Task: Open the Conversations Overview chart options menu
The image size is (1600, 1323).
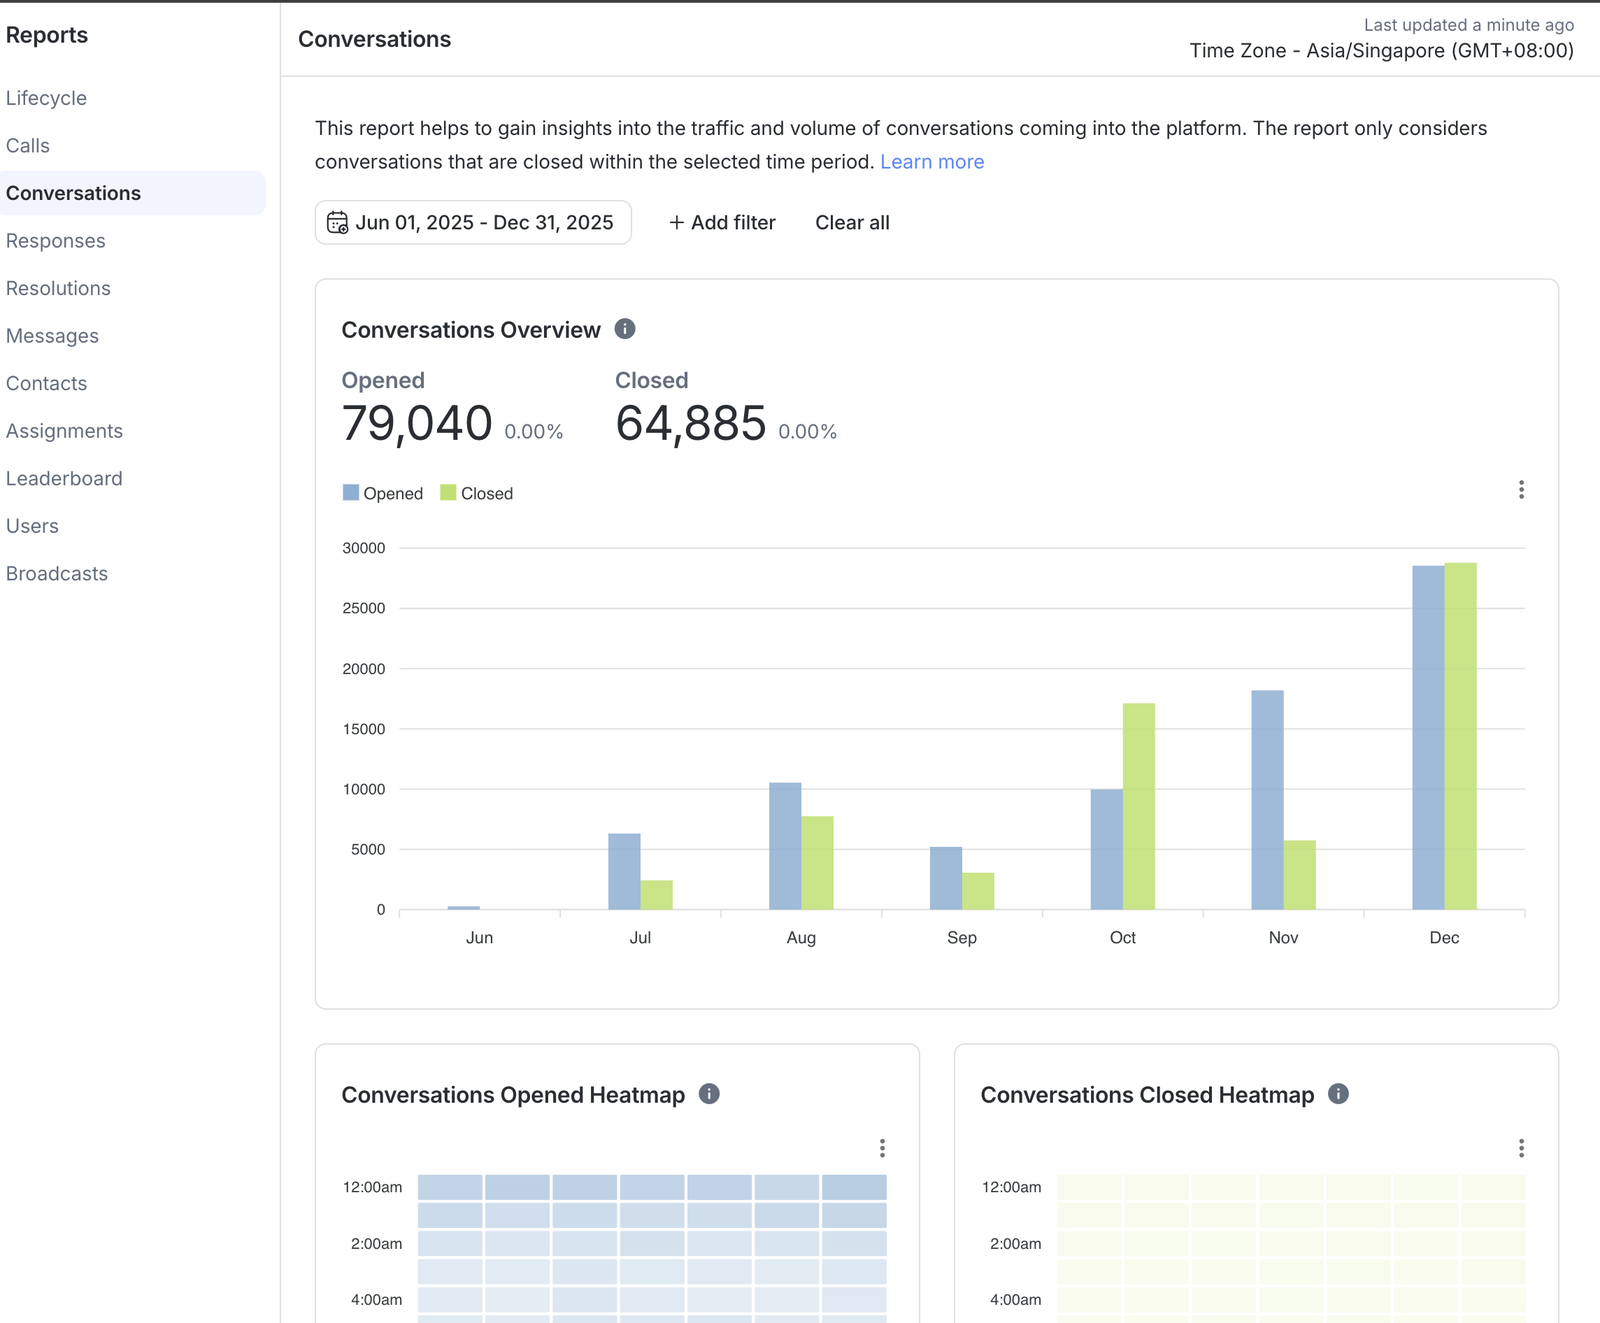Action: (1521, 490)
